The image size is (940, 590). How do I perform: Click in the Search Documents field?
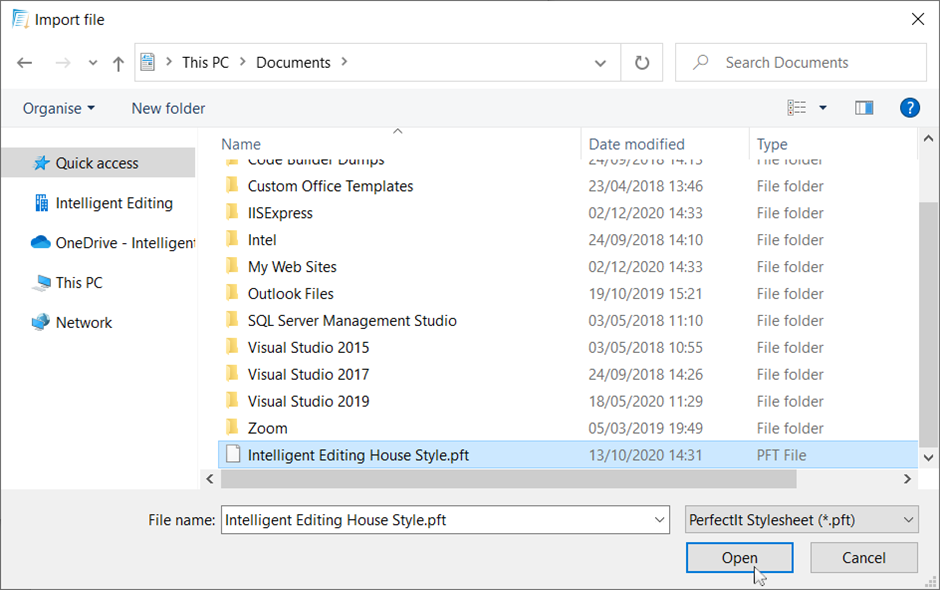pyautogui.click(x=810, y=63)
